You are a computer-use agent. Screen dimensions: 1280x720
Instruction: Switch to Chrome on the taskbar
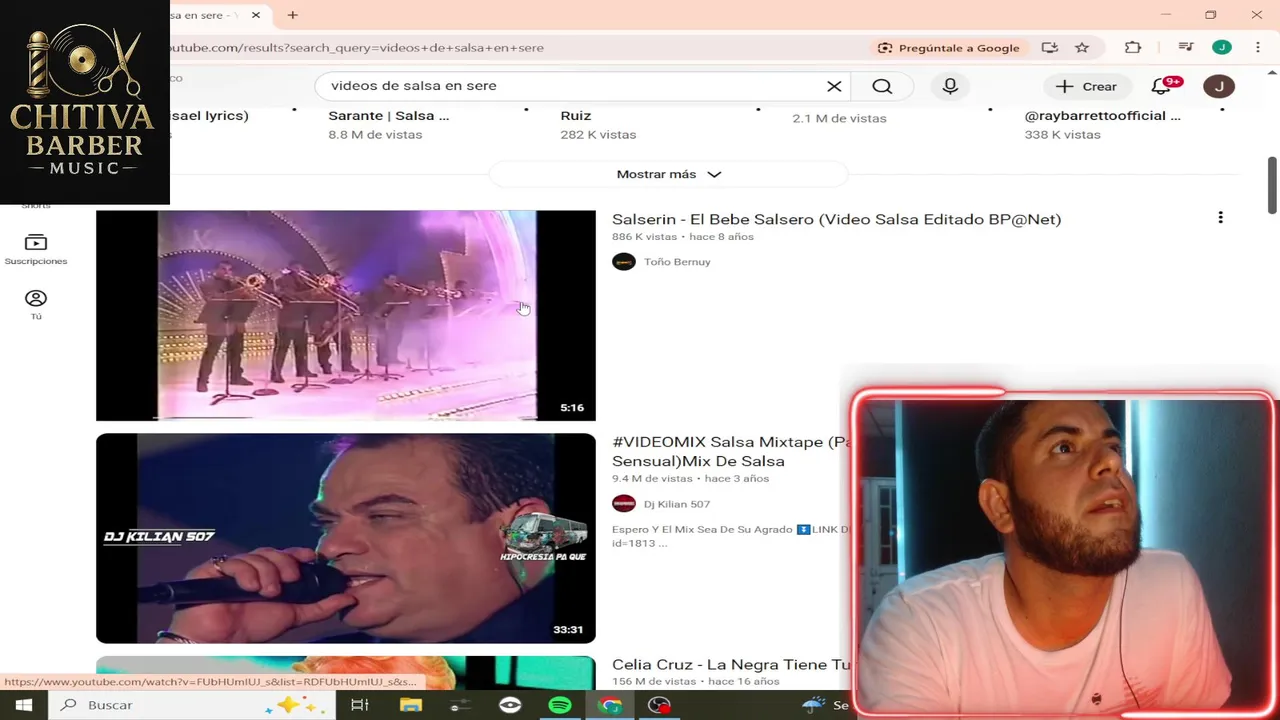pos(610,705)
